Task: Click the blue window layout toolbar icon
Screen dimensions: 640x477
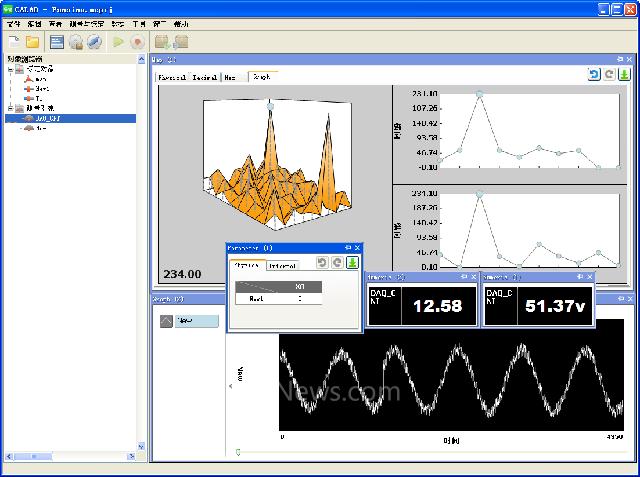Action: 57,42
